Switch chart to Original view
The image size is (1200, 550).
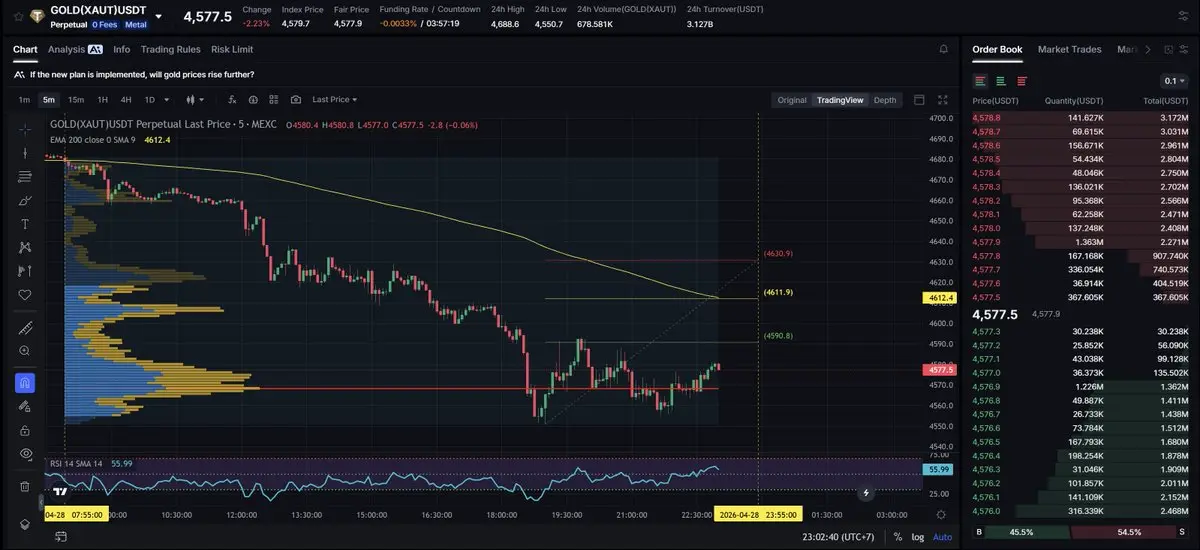click(792, 100)
